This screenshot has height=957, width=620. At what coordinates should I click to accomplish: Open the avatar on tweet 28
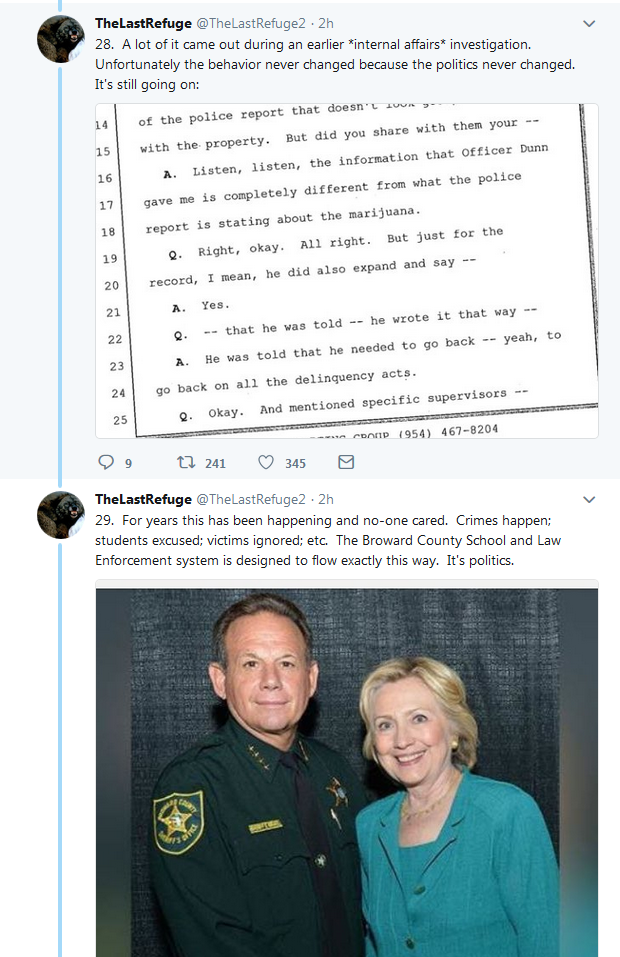tap(61, 39)
